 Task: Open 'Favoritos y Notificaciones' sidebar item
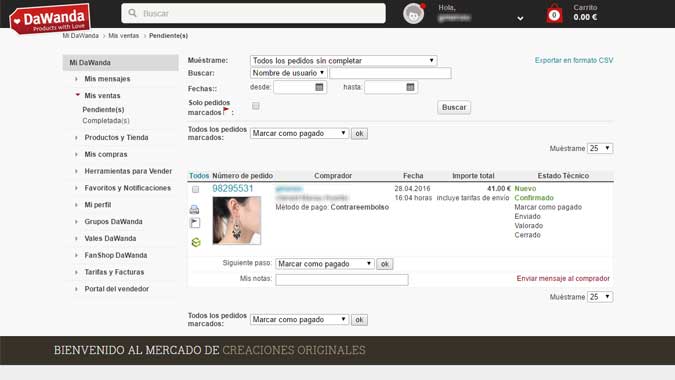click(x=127, y=188)
